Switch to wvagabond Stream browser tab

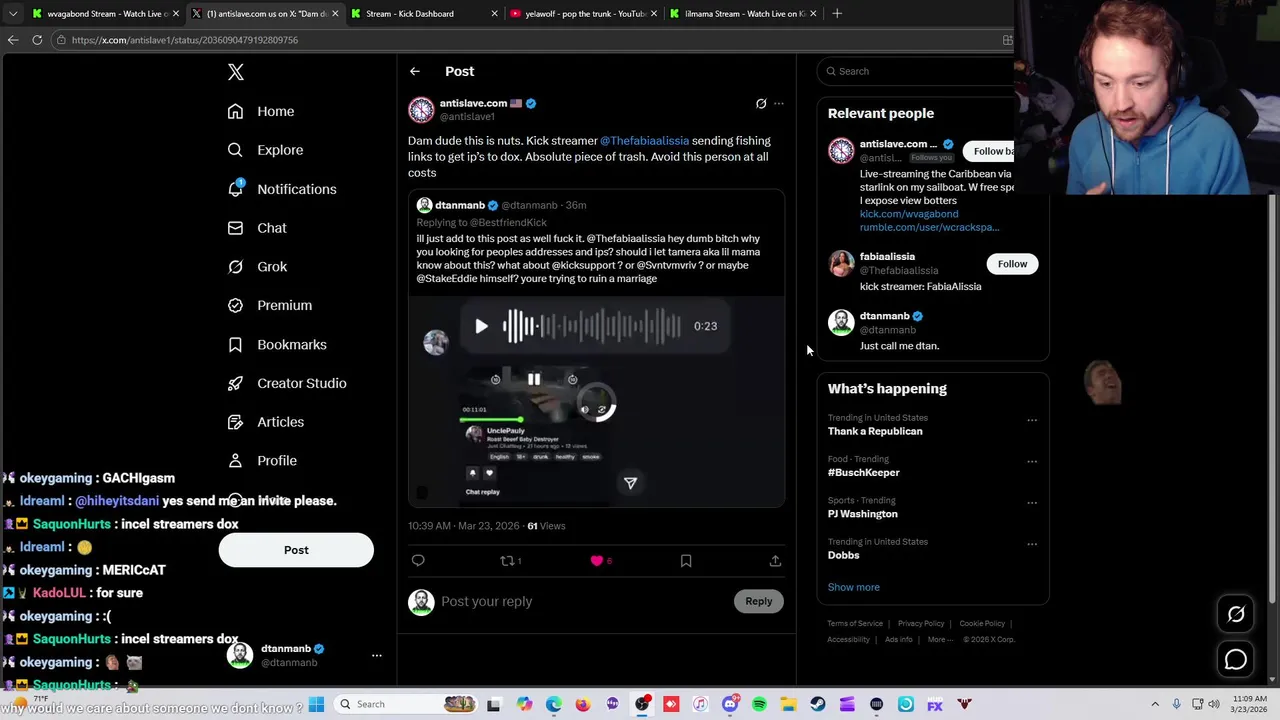tap(105, 13)
